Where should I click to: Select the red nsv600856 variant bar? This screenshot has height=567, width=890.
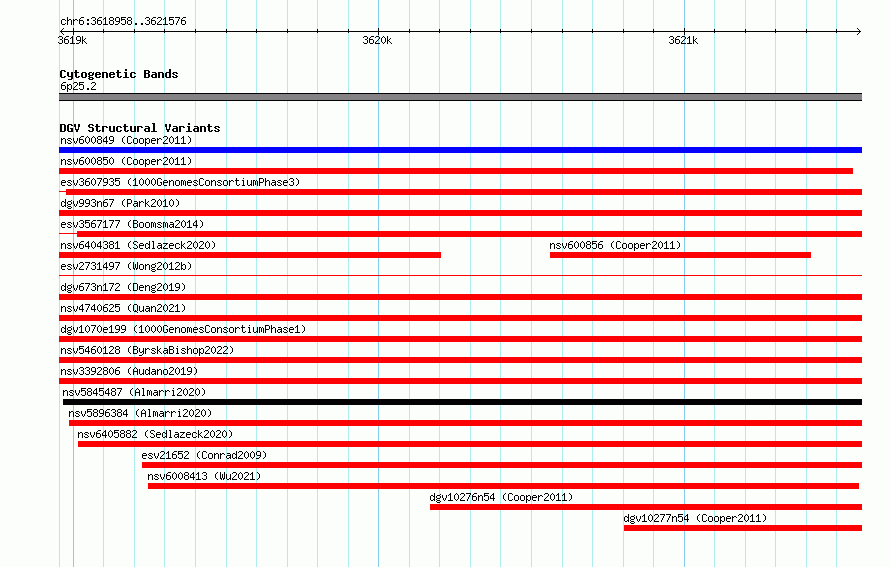(x=680, y=255)
